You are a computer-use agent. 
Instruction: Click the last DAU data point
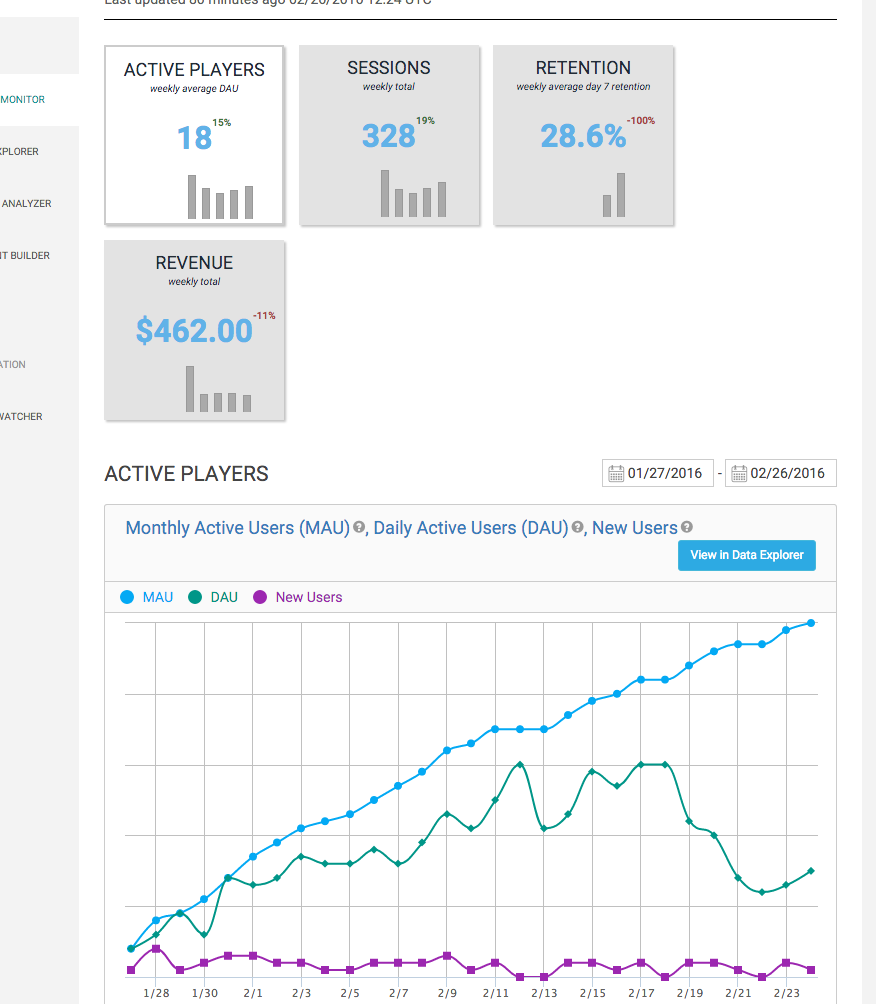pyautogui.click(x=811, y=871)
